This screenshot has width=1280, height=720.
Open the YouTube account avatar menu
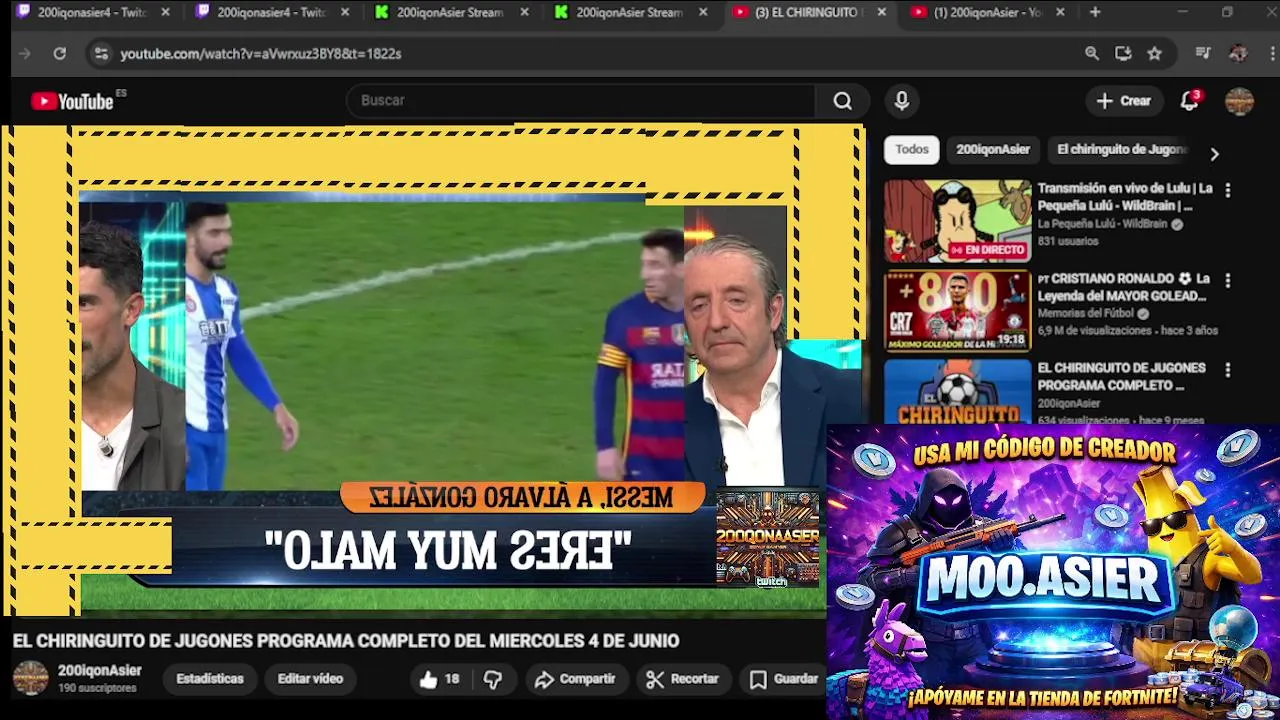[x=1240, y=101]
